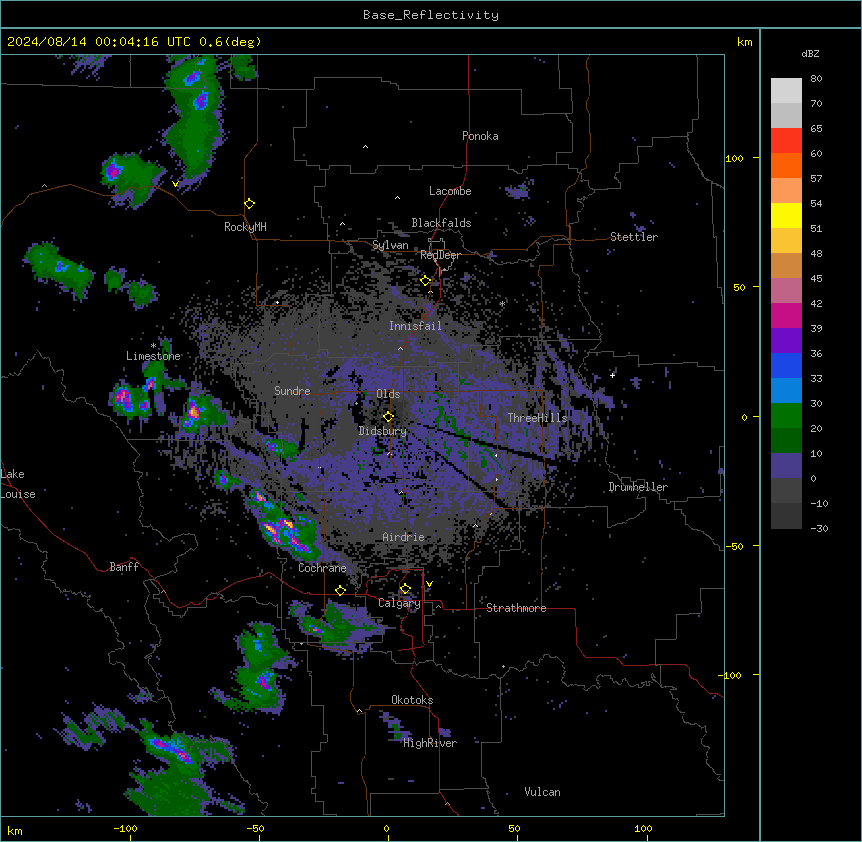This screenshot has height=842, width=862.
Task: Click the asterisk marker above Limestone label
Action: [153, 346]
